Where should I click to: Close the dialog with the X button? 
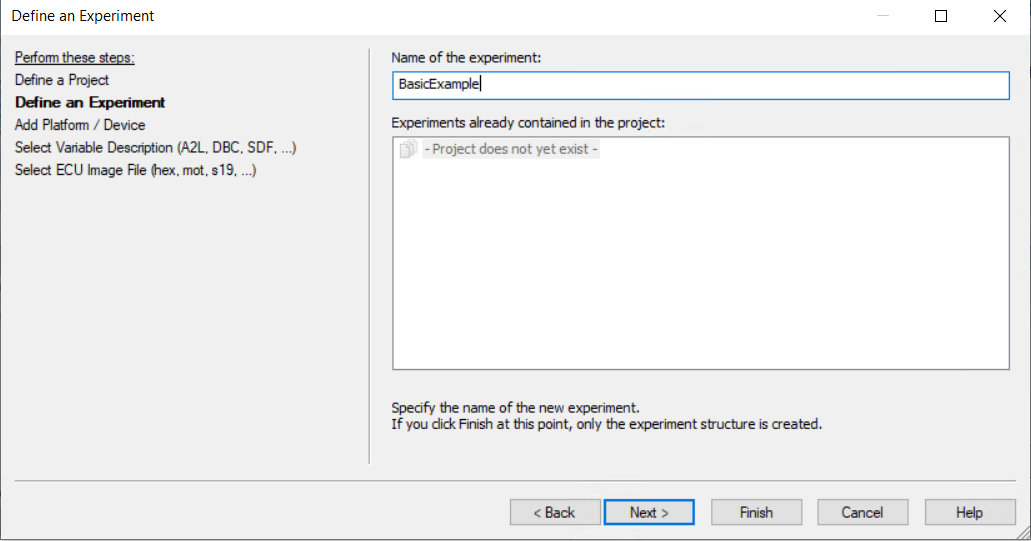tap(1000, 16)
